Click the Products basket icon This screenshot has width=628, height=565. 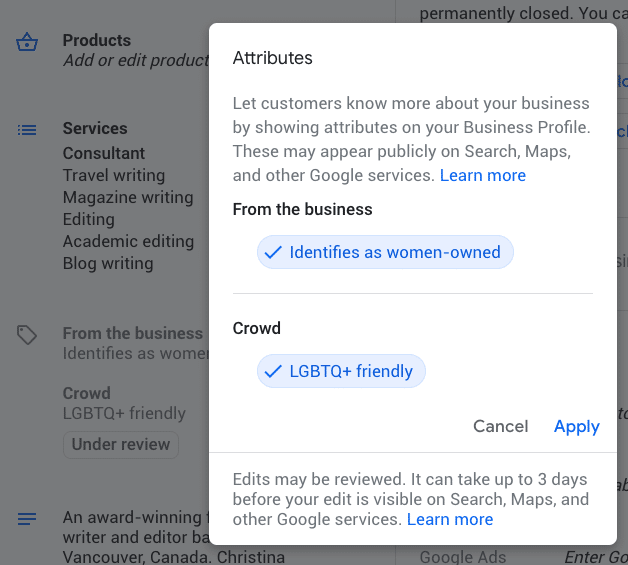pyautogui.click(x=27, y=42)
